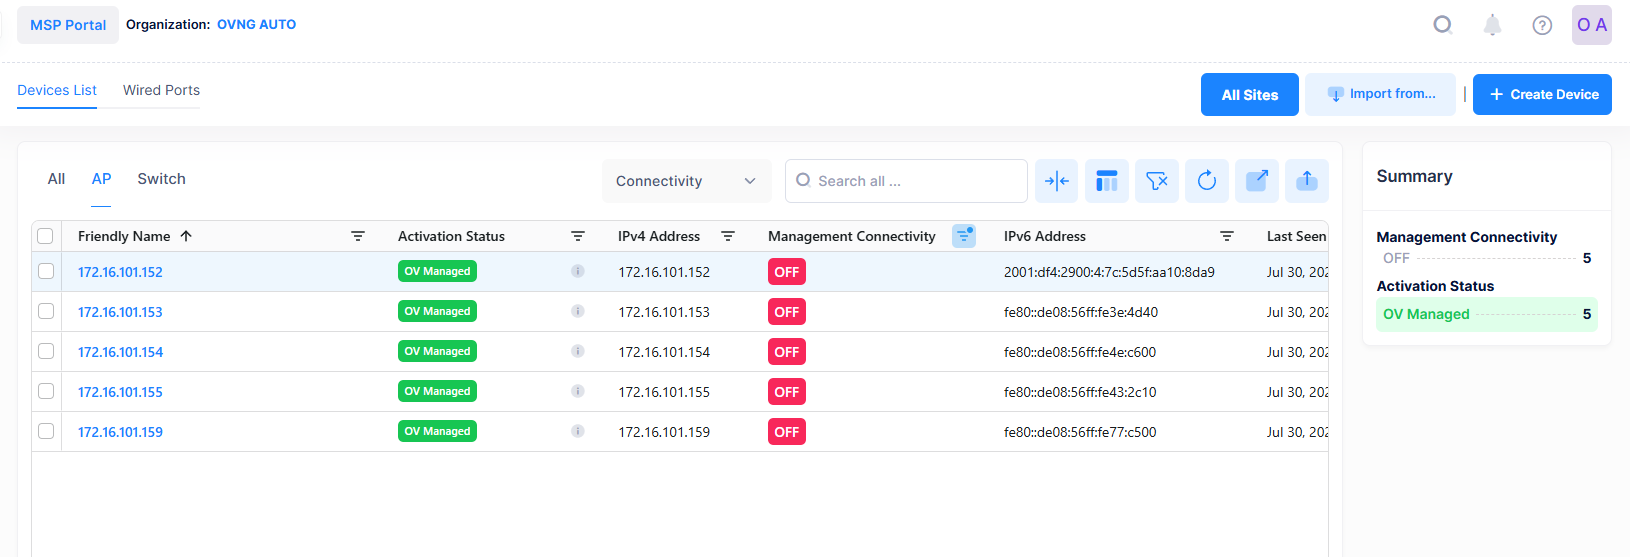Select the Switch device tab
The image size is (1630, 557).
click(x=161, y=179)
